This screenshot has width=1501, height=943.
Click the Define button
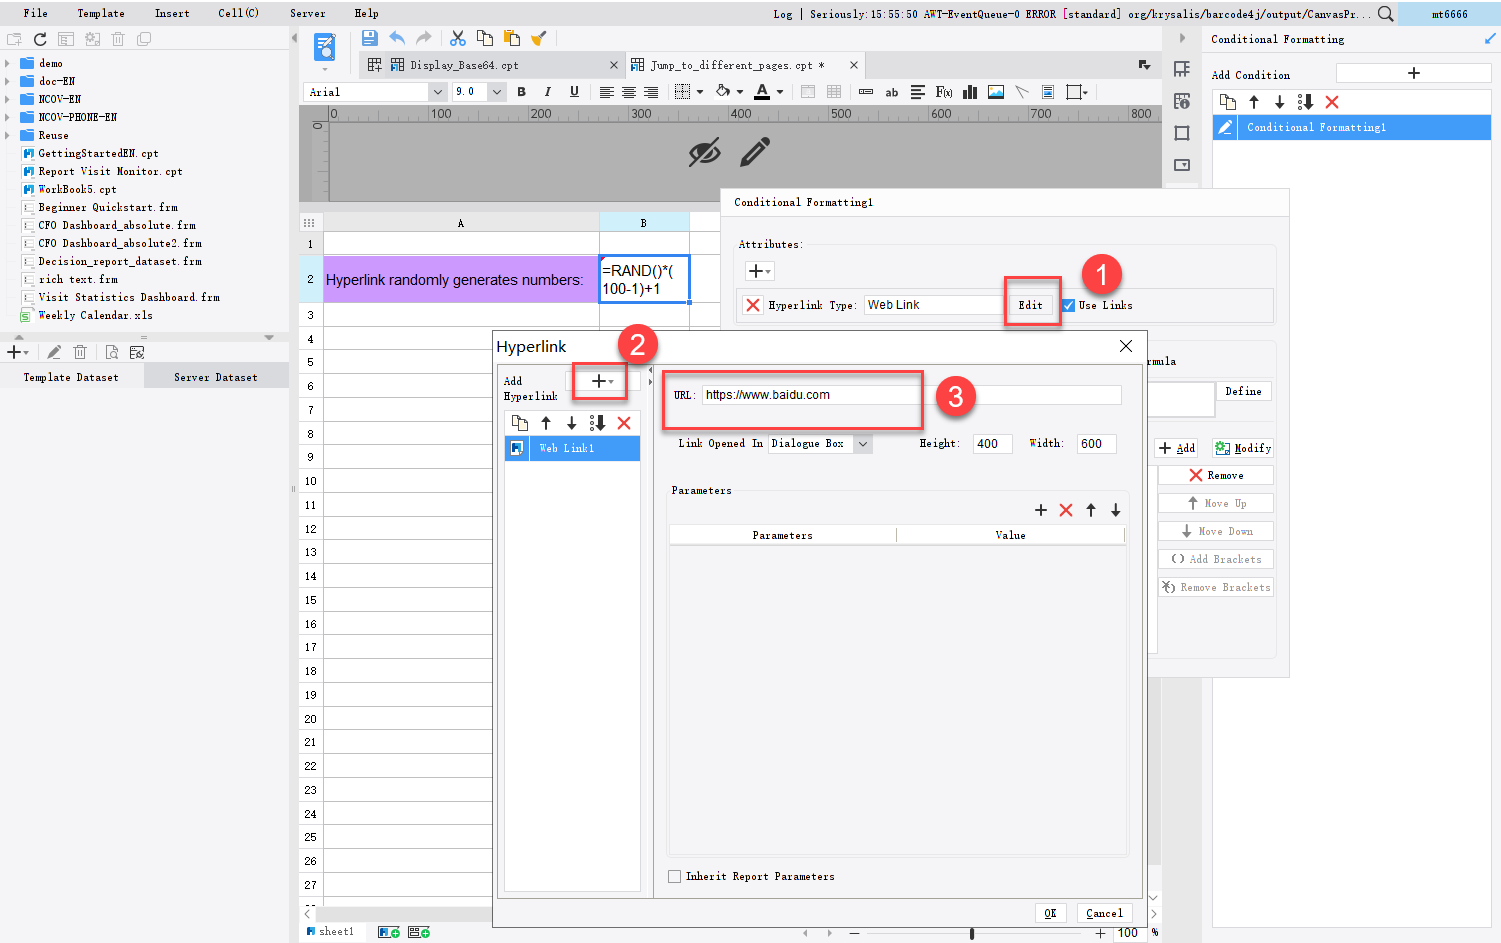click(x=1243, y=391)
